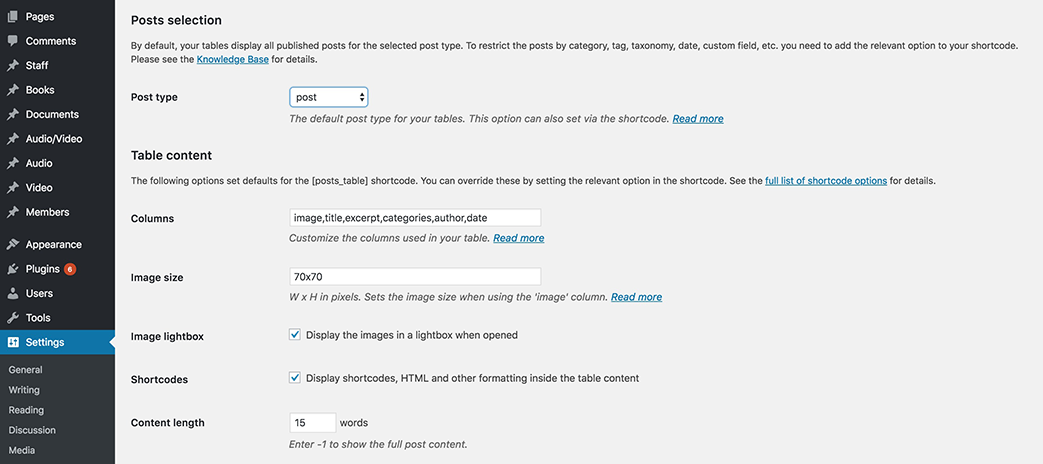Image resolution: width=1043 pixels, height=464 pixels.
Task: Click the Comments speech bubble icon
Action: (12, 41)
